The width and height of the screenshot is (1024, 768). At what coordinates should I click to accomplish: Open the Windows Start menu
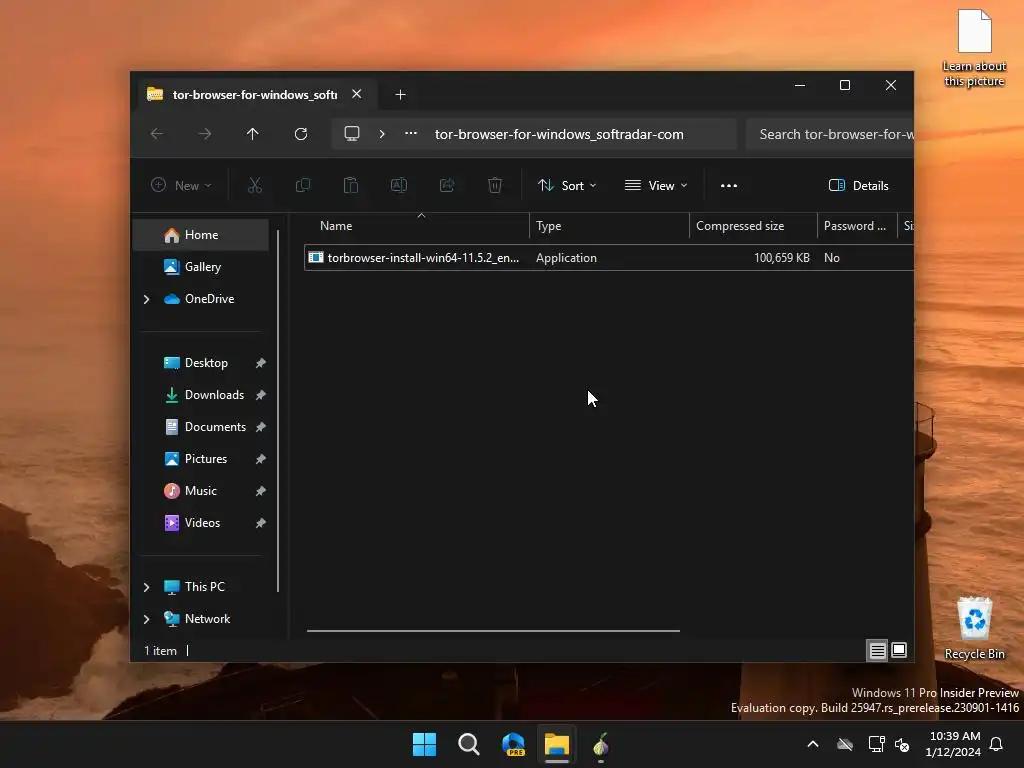424,744
